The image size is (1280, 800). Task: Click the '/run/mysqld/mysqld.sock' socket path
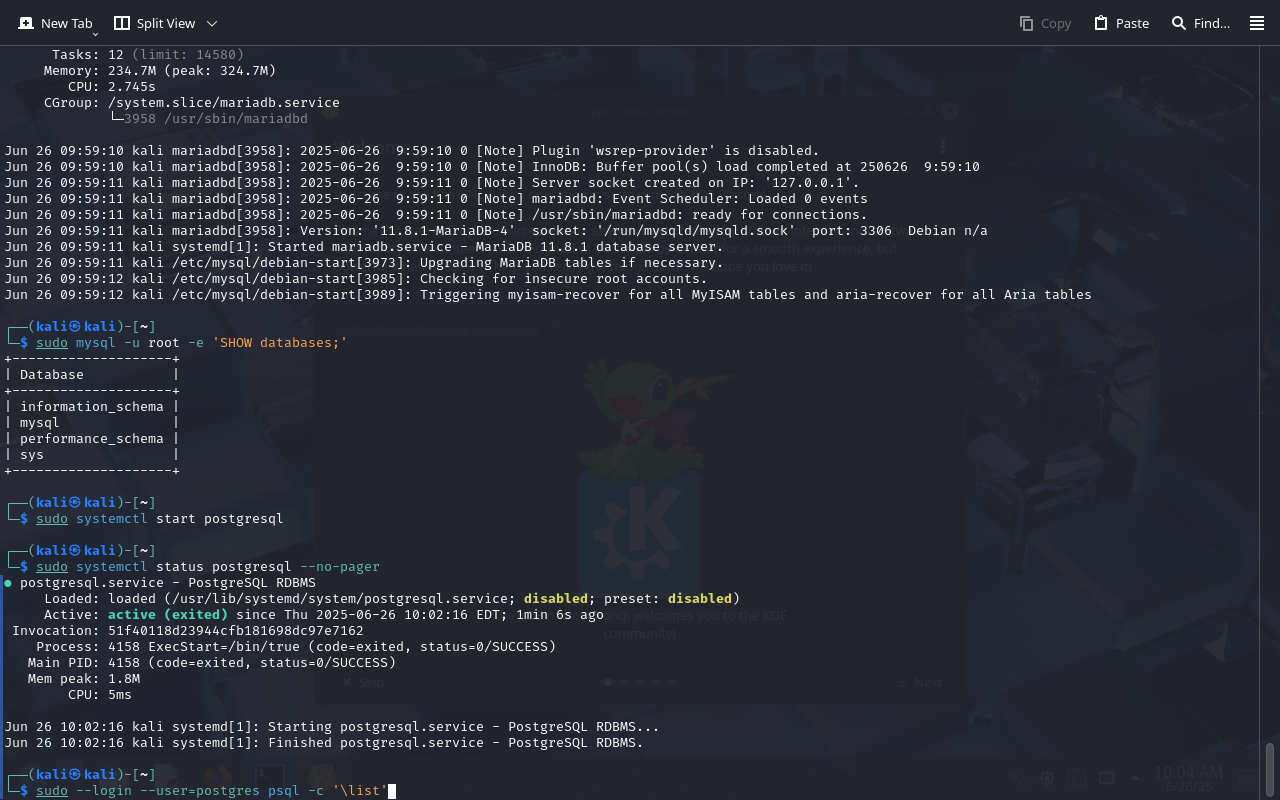696,231
